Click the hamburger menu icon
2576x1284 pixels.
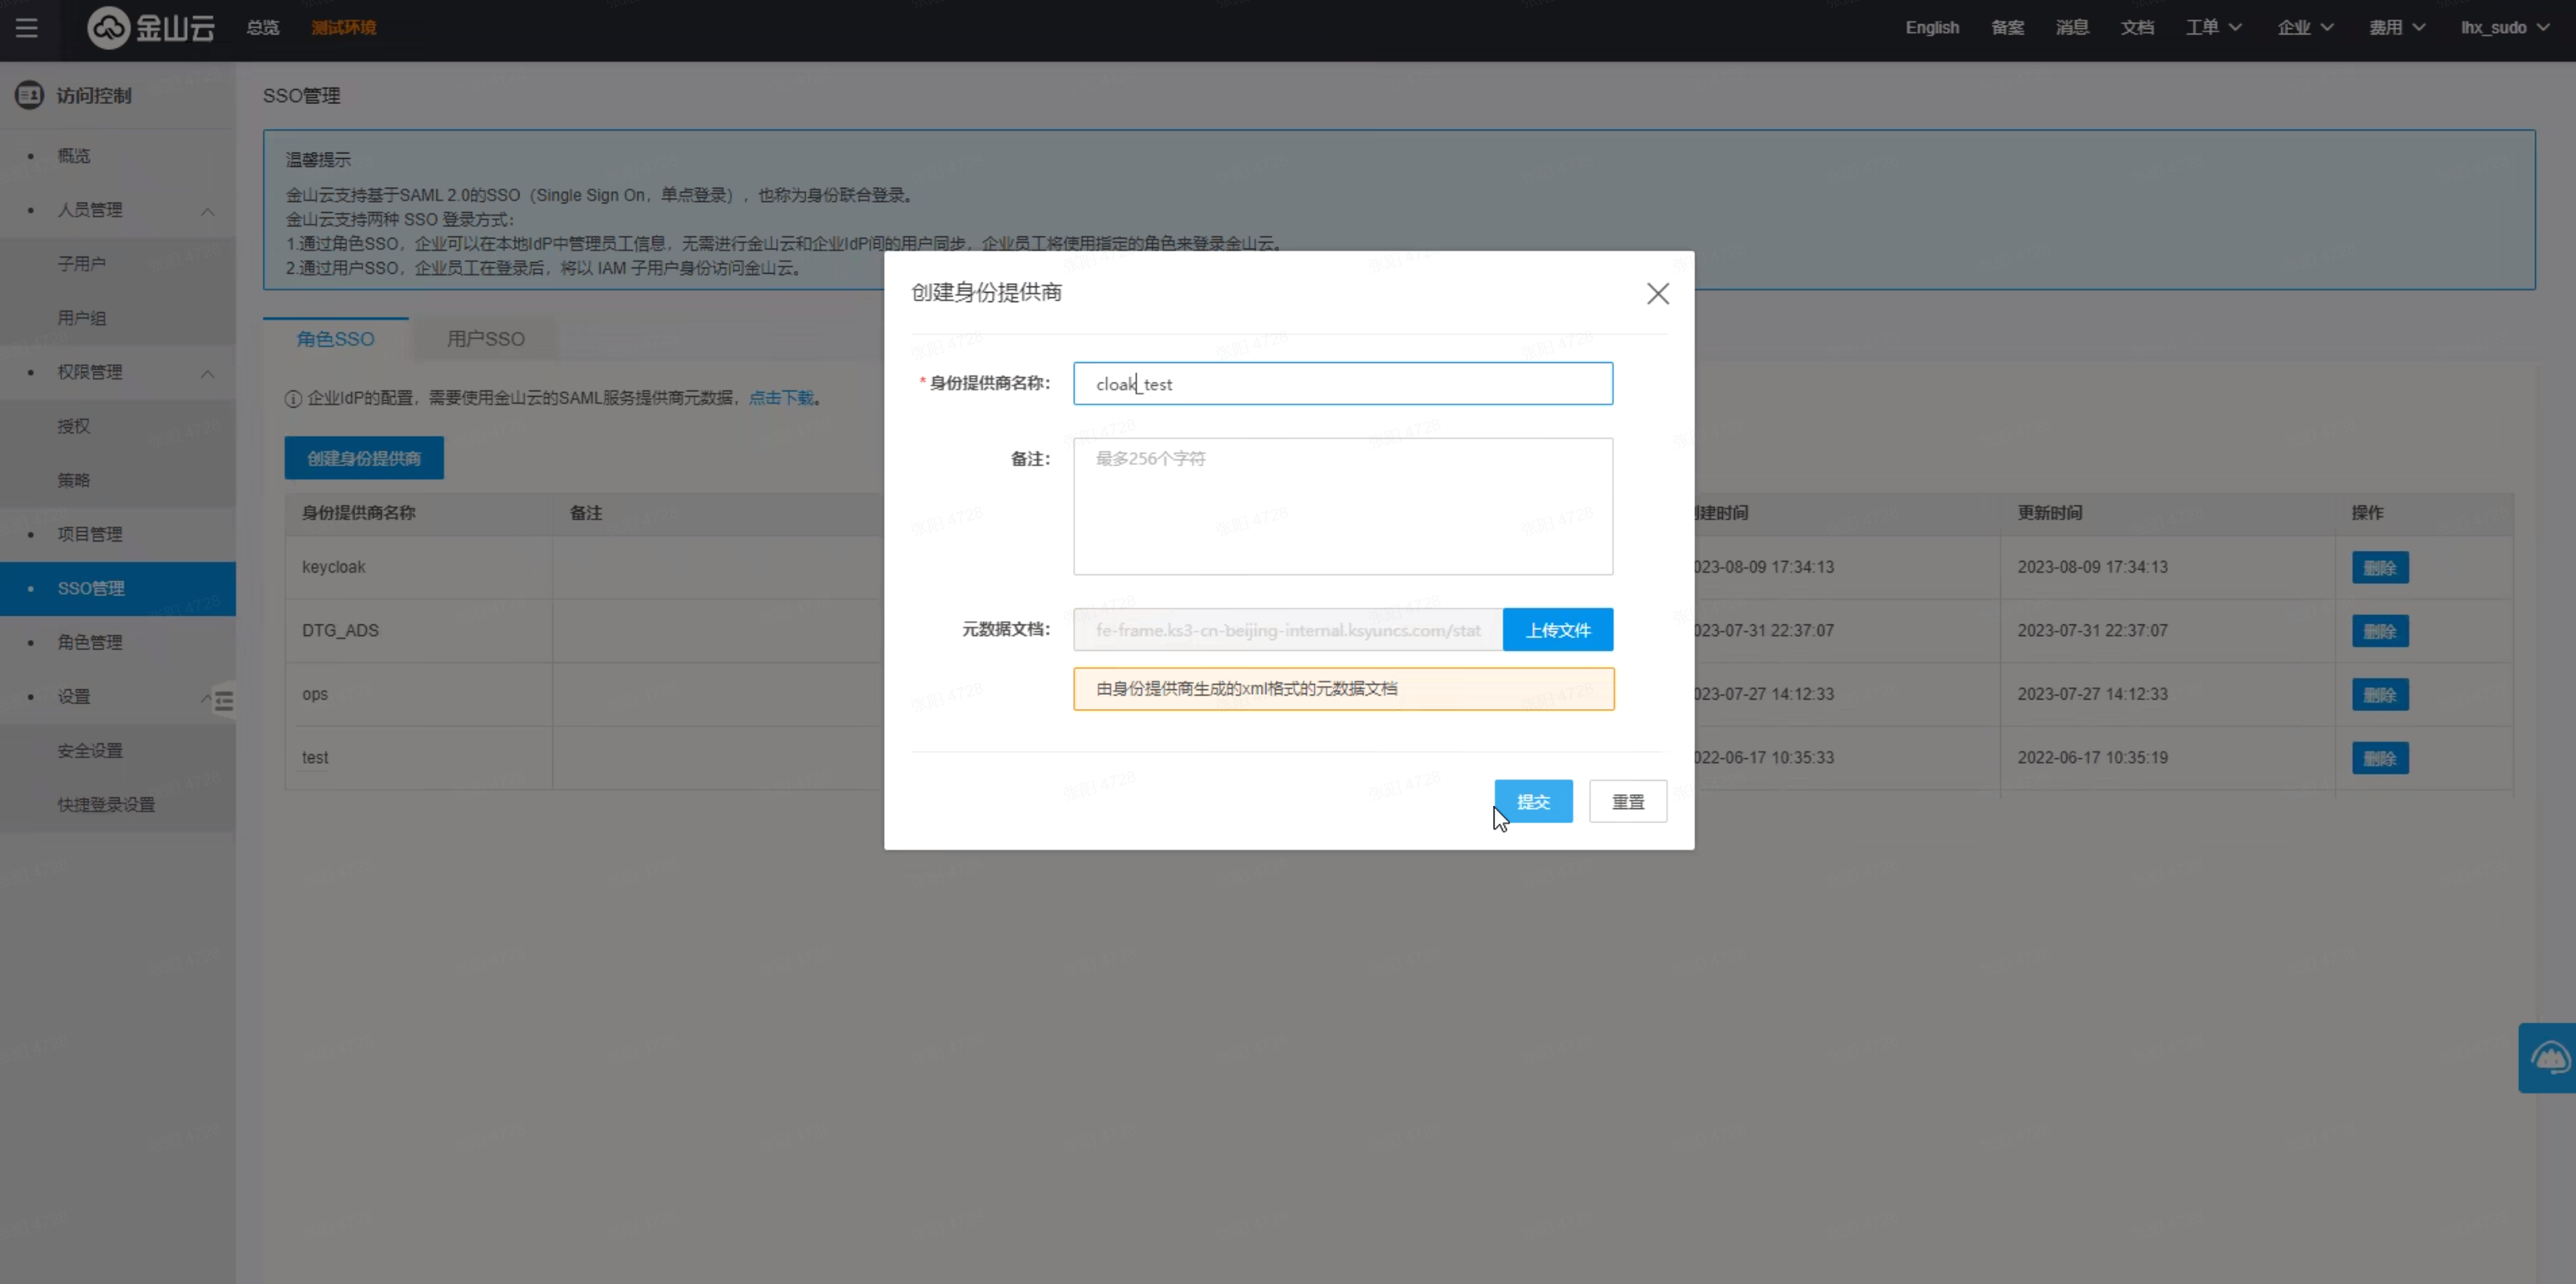(x=27, y=28)
